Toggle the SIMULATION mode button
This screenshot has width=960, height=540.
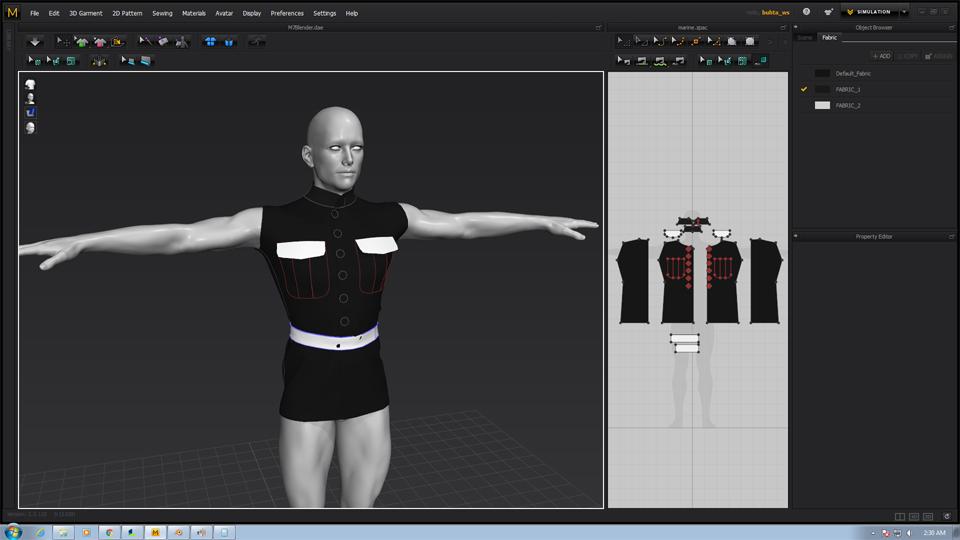point(872,12)
